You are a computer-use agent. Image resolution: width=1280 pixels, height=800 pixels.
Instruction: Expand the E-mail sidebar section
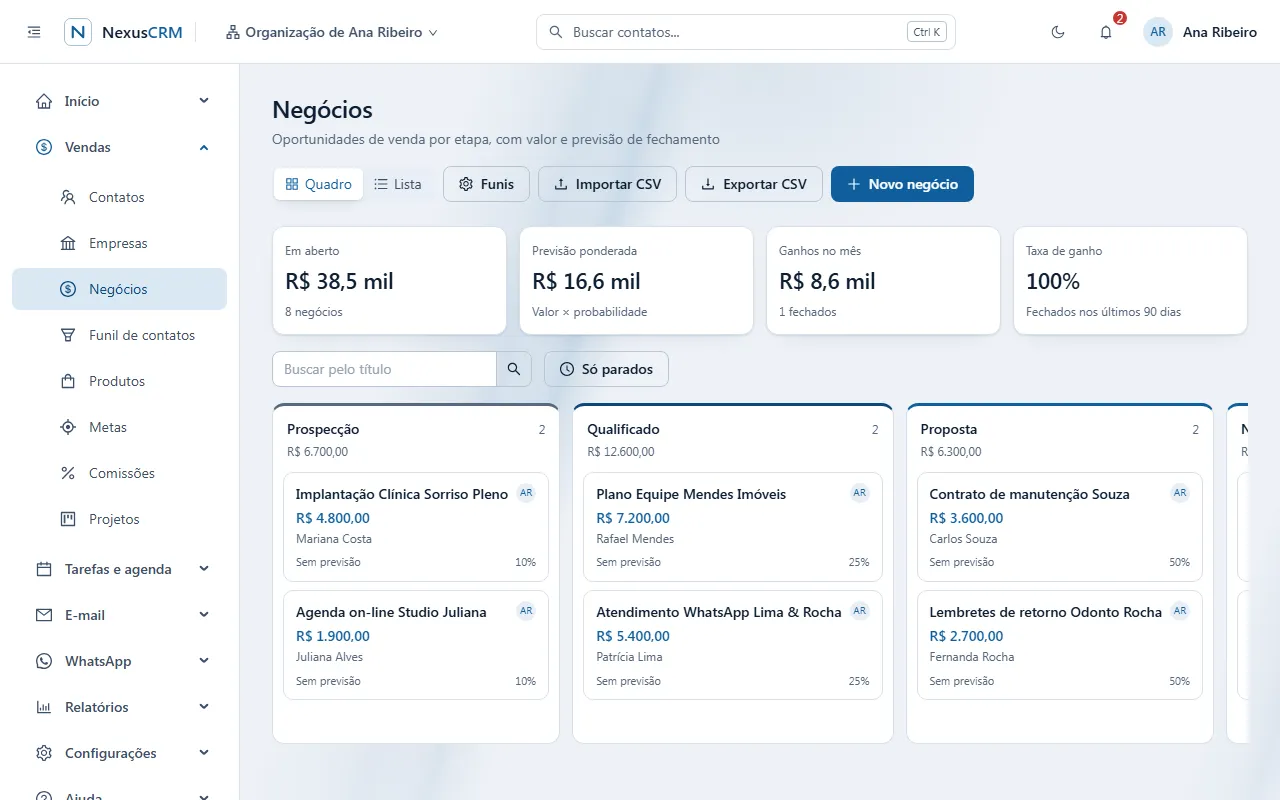(119, 615)
